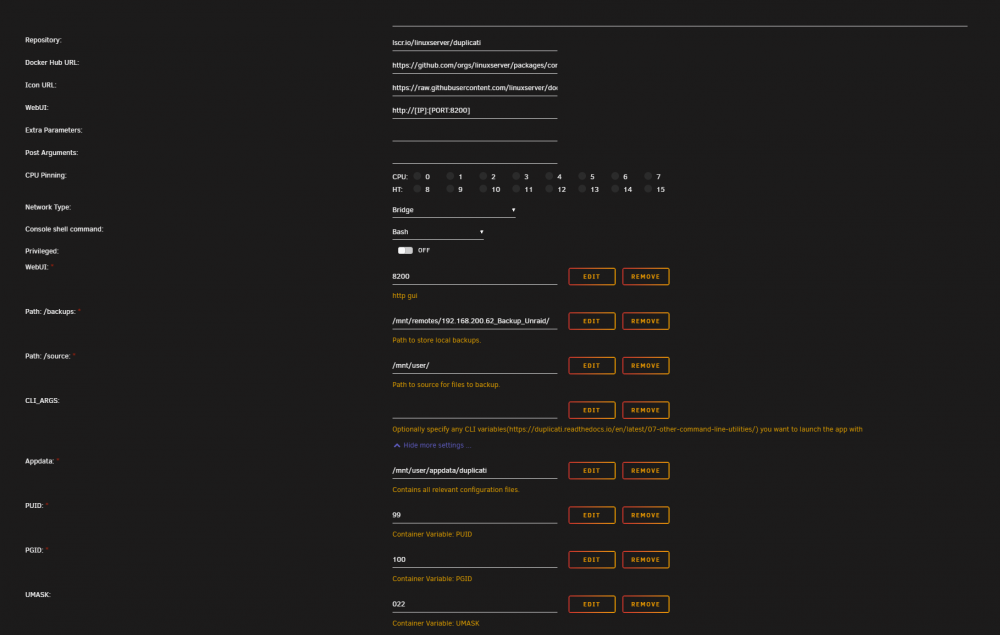Remove the PGID variable

pyautogui.click(x=645, y=560)
